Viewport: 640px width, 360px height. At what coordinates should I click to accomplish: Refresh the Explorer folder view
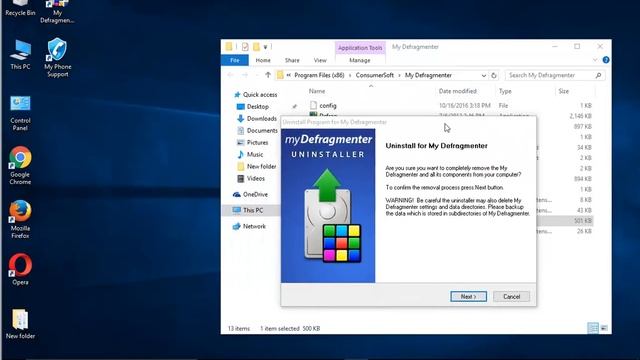coord(494,75)
